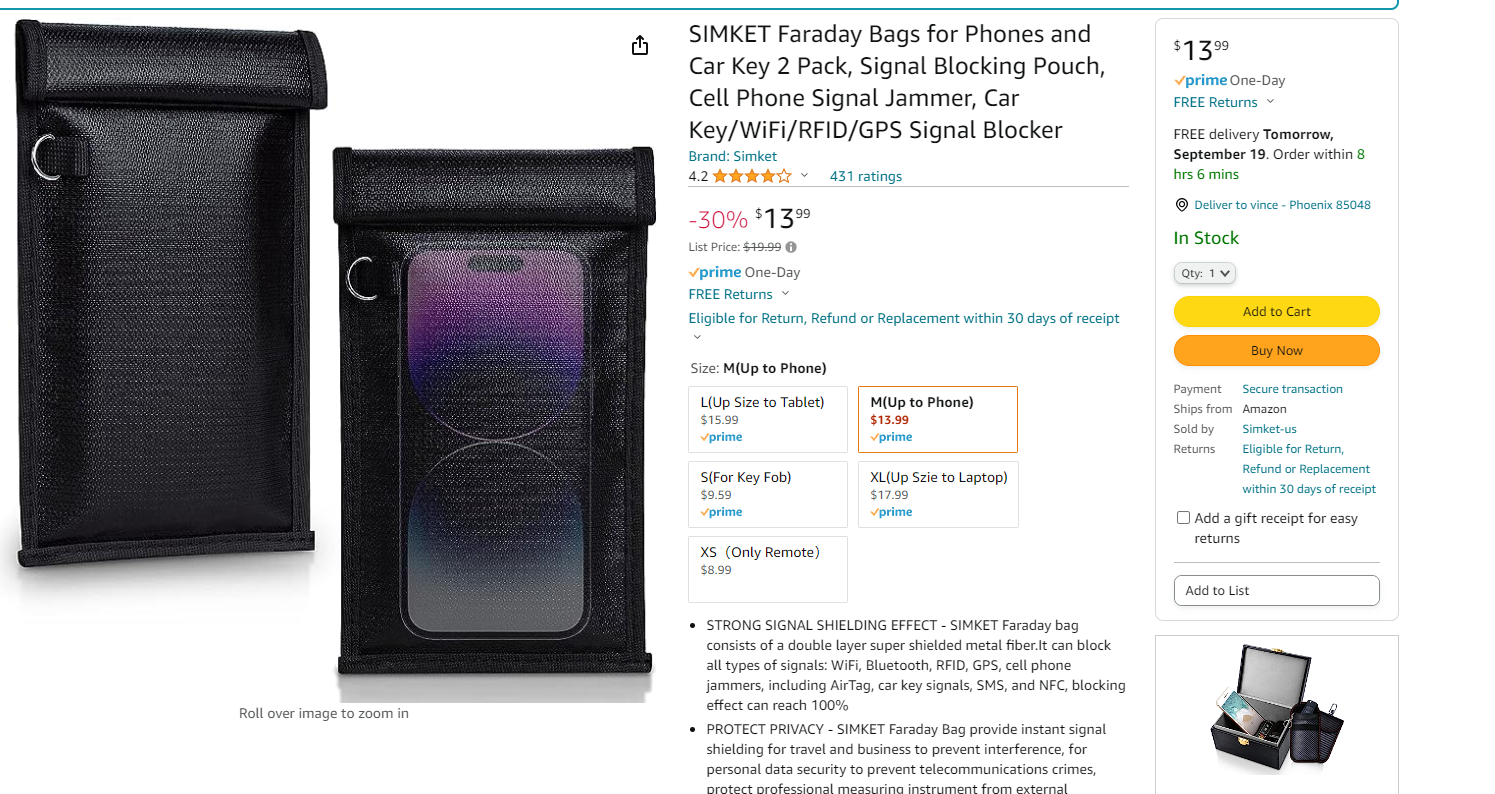This screenshot has width=1495, height=794.
Task: Click the delivery location pin icon
Action: click(1181, 205)
